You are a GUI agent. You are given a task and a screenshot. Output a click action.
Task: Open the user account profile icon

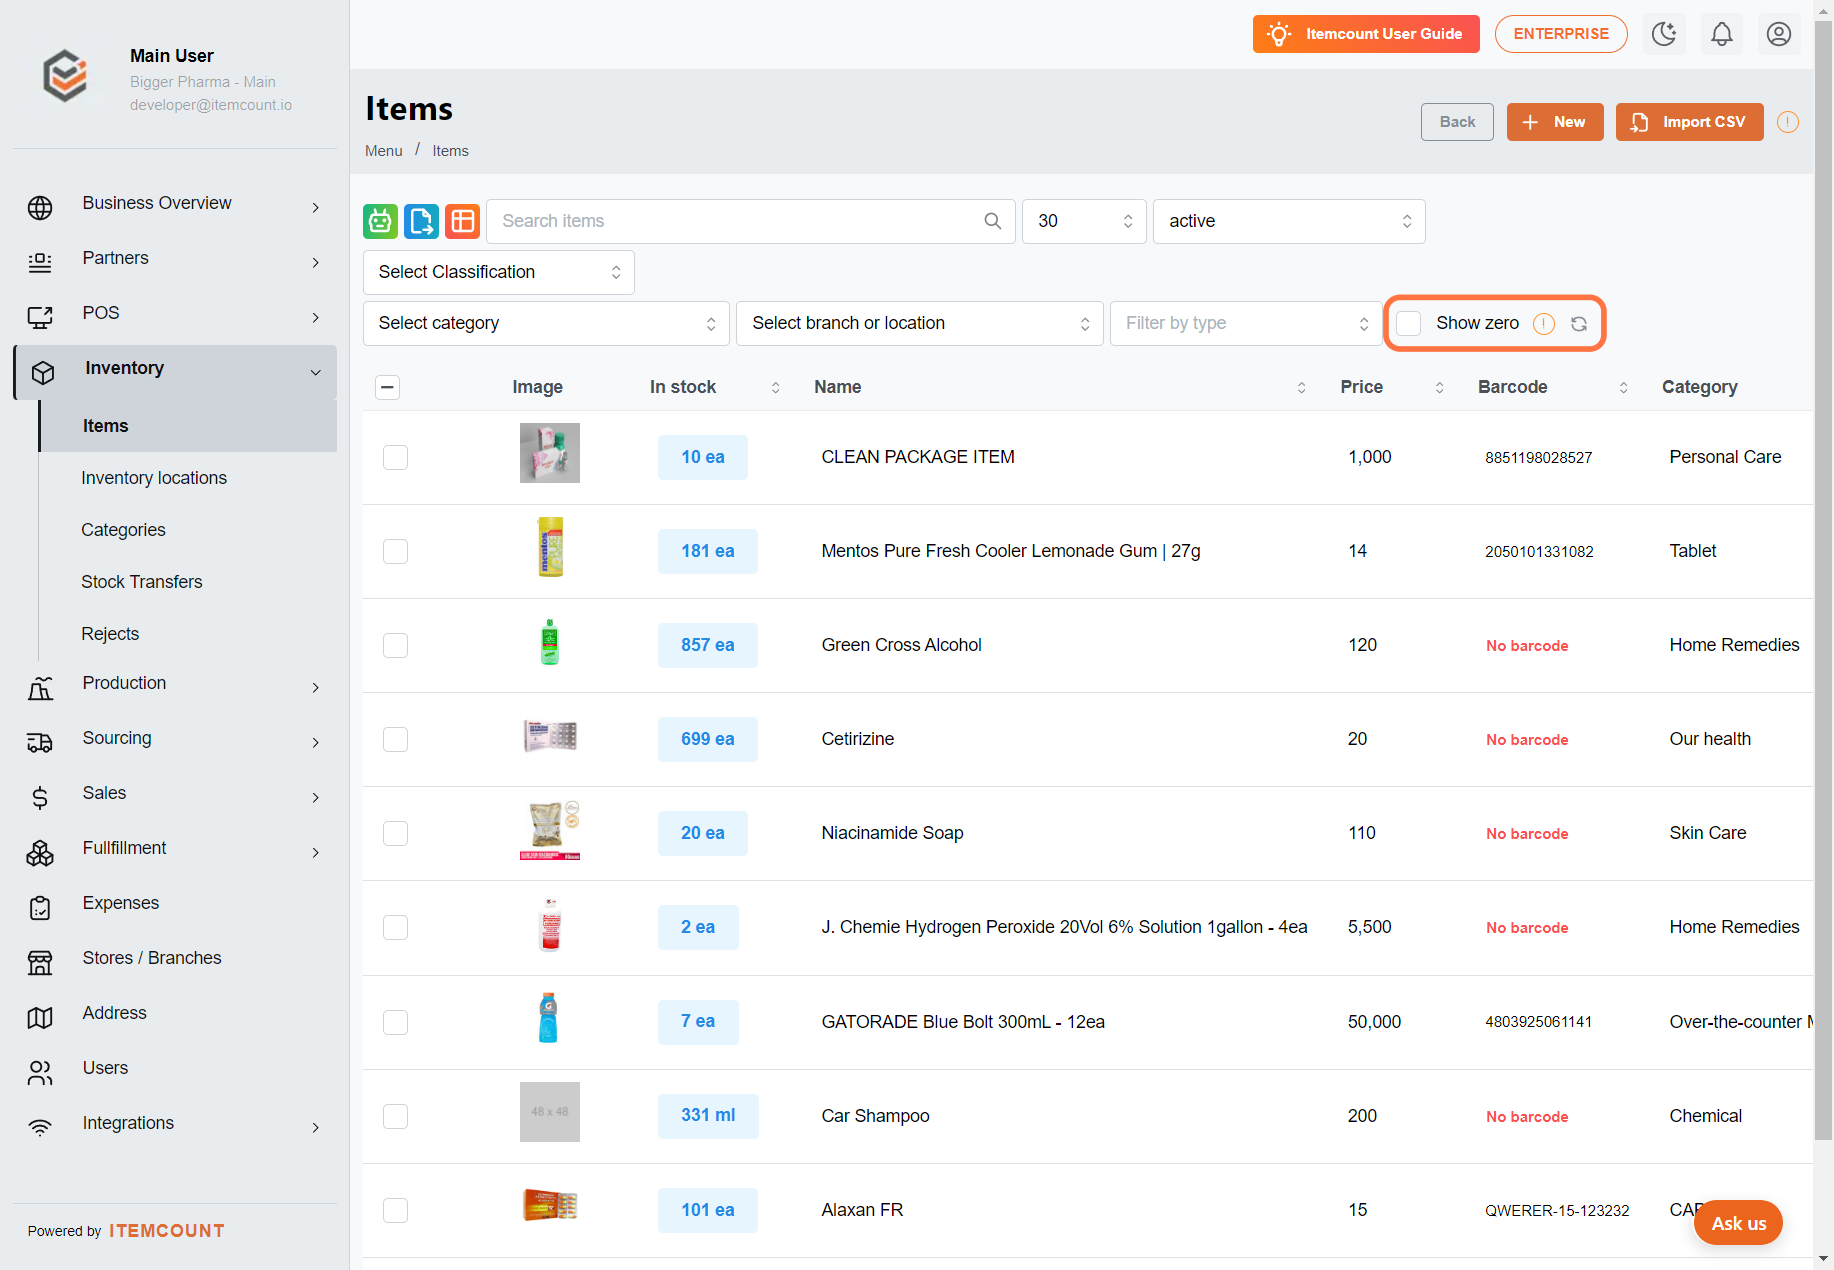click(x=1778, y=34)
